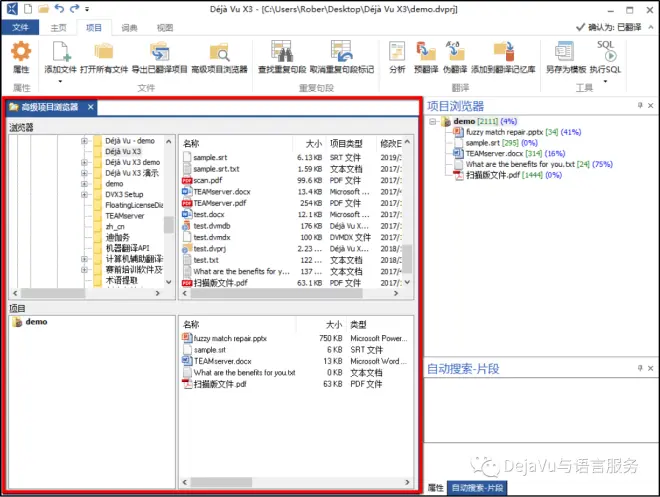Close the 项目浏览器 panel
Image resolution: width=660 pixels, height=497 pixels.
[650, 106]
